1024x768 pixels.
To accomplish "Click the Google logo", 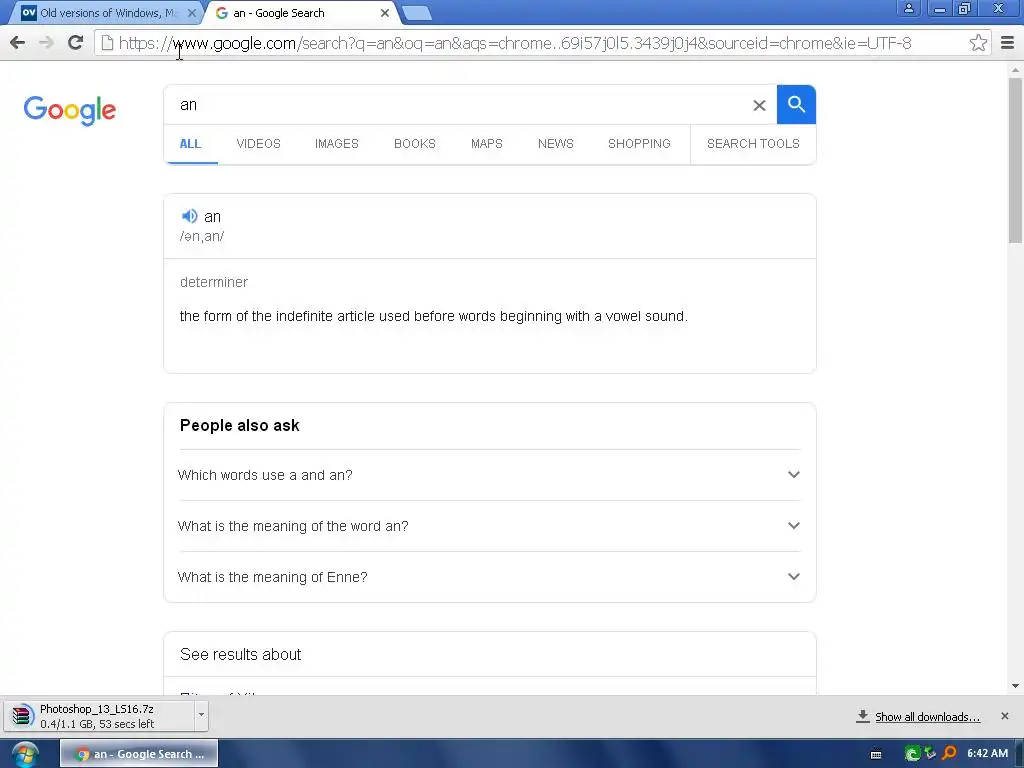I will (x=70, y=110).
